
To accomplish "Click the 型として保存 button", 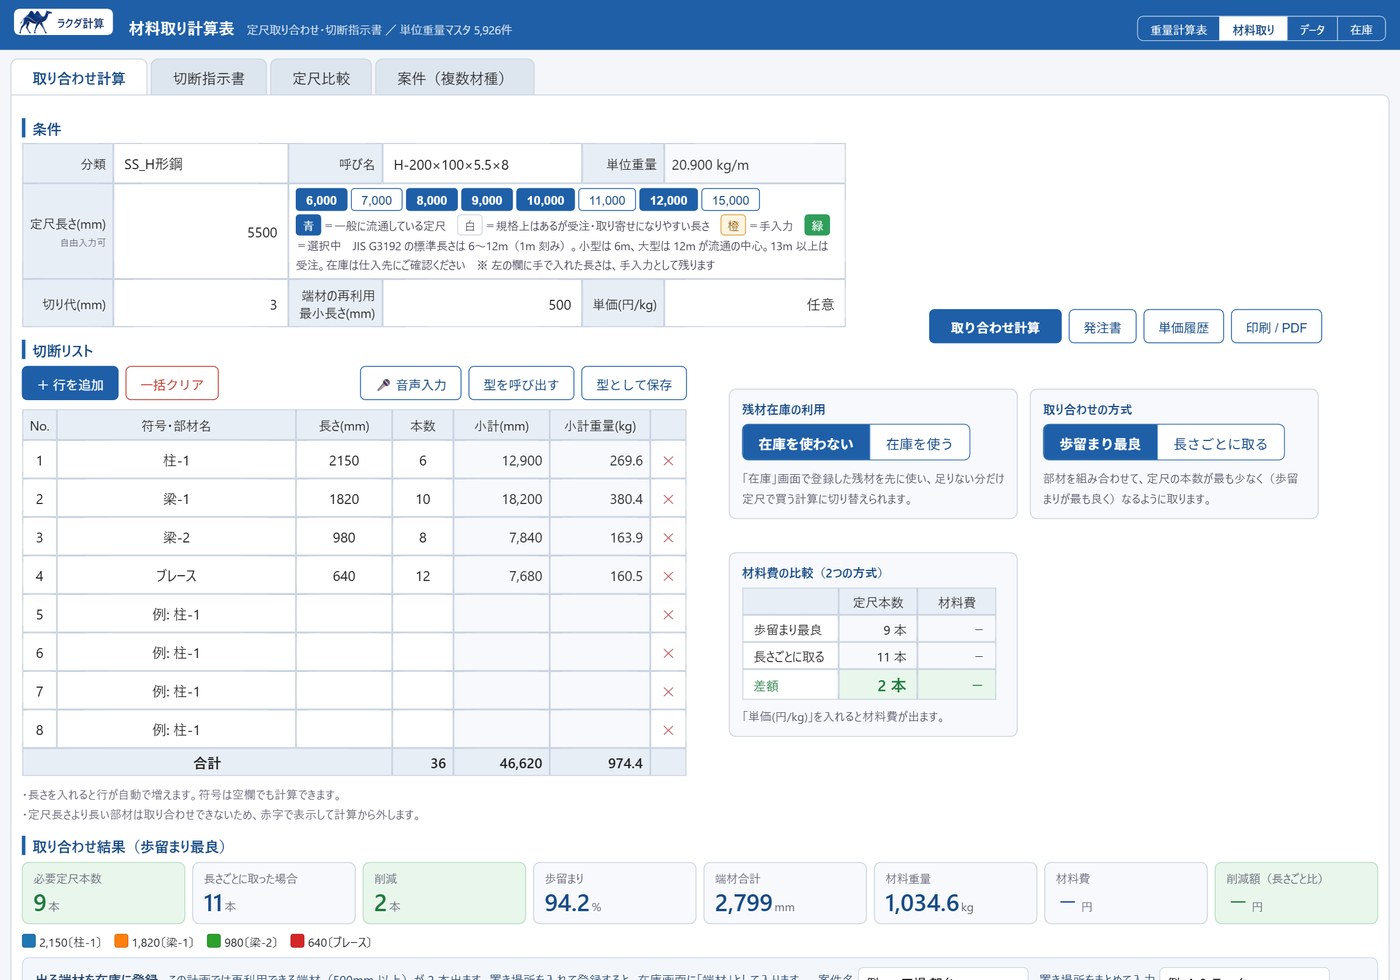I will pos(634,384).
